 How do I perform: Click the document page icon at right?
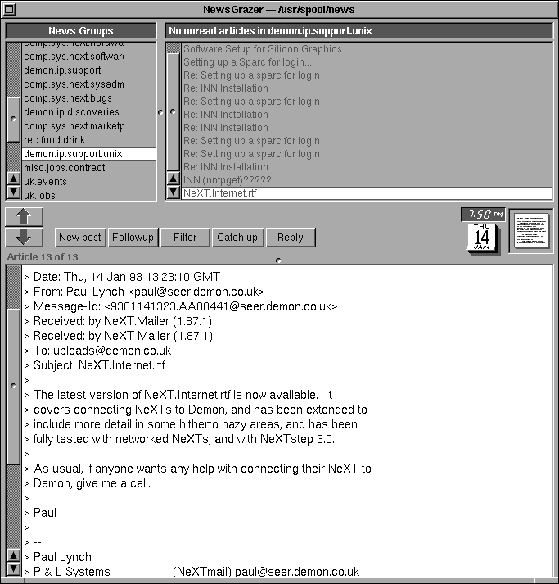531,231
